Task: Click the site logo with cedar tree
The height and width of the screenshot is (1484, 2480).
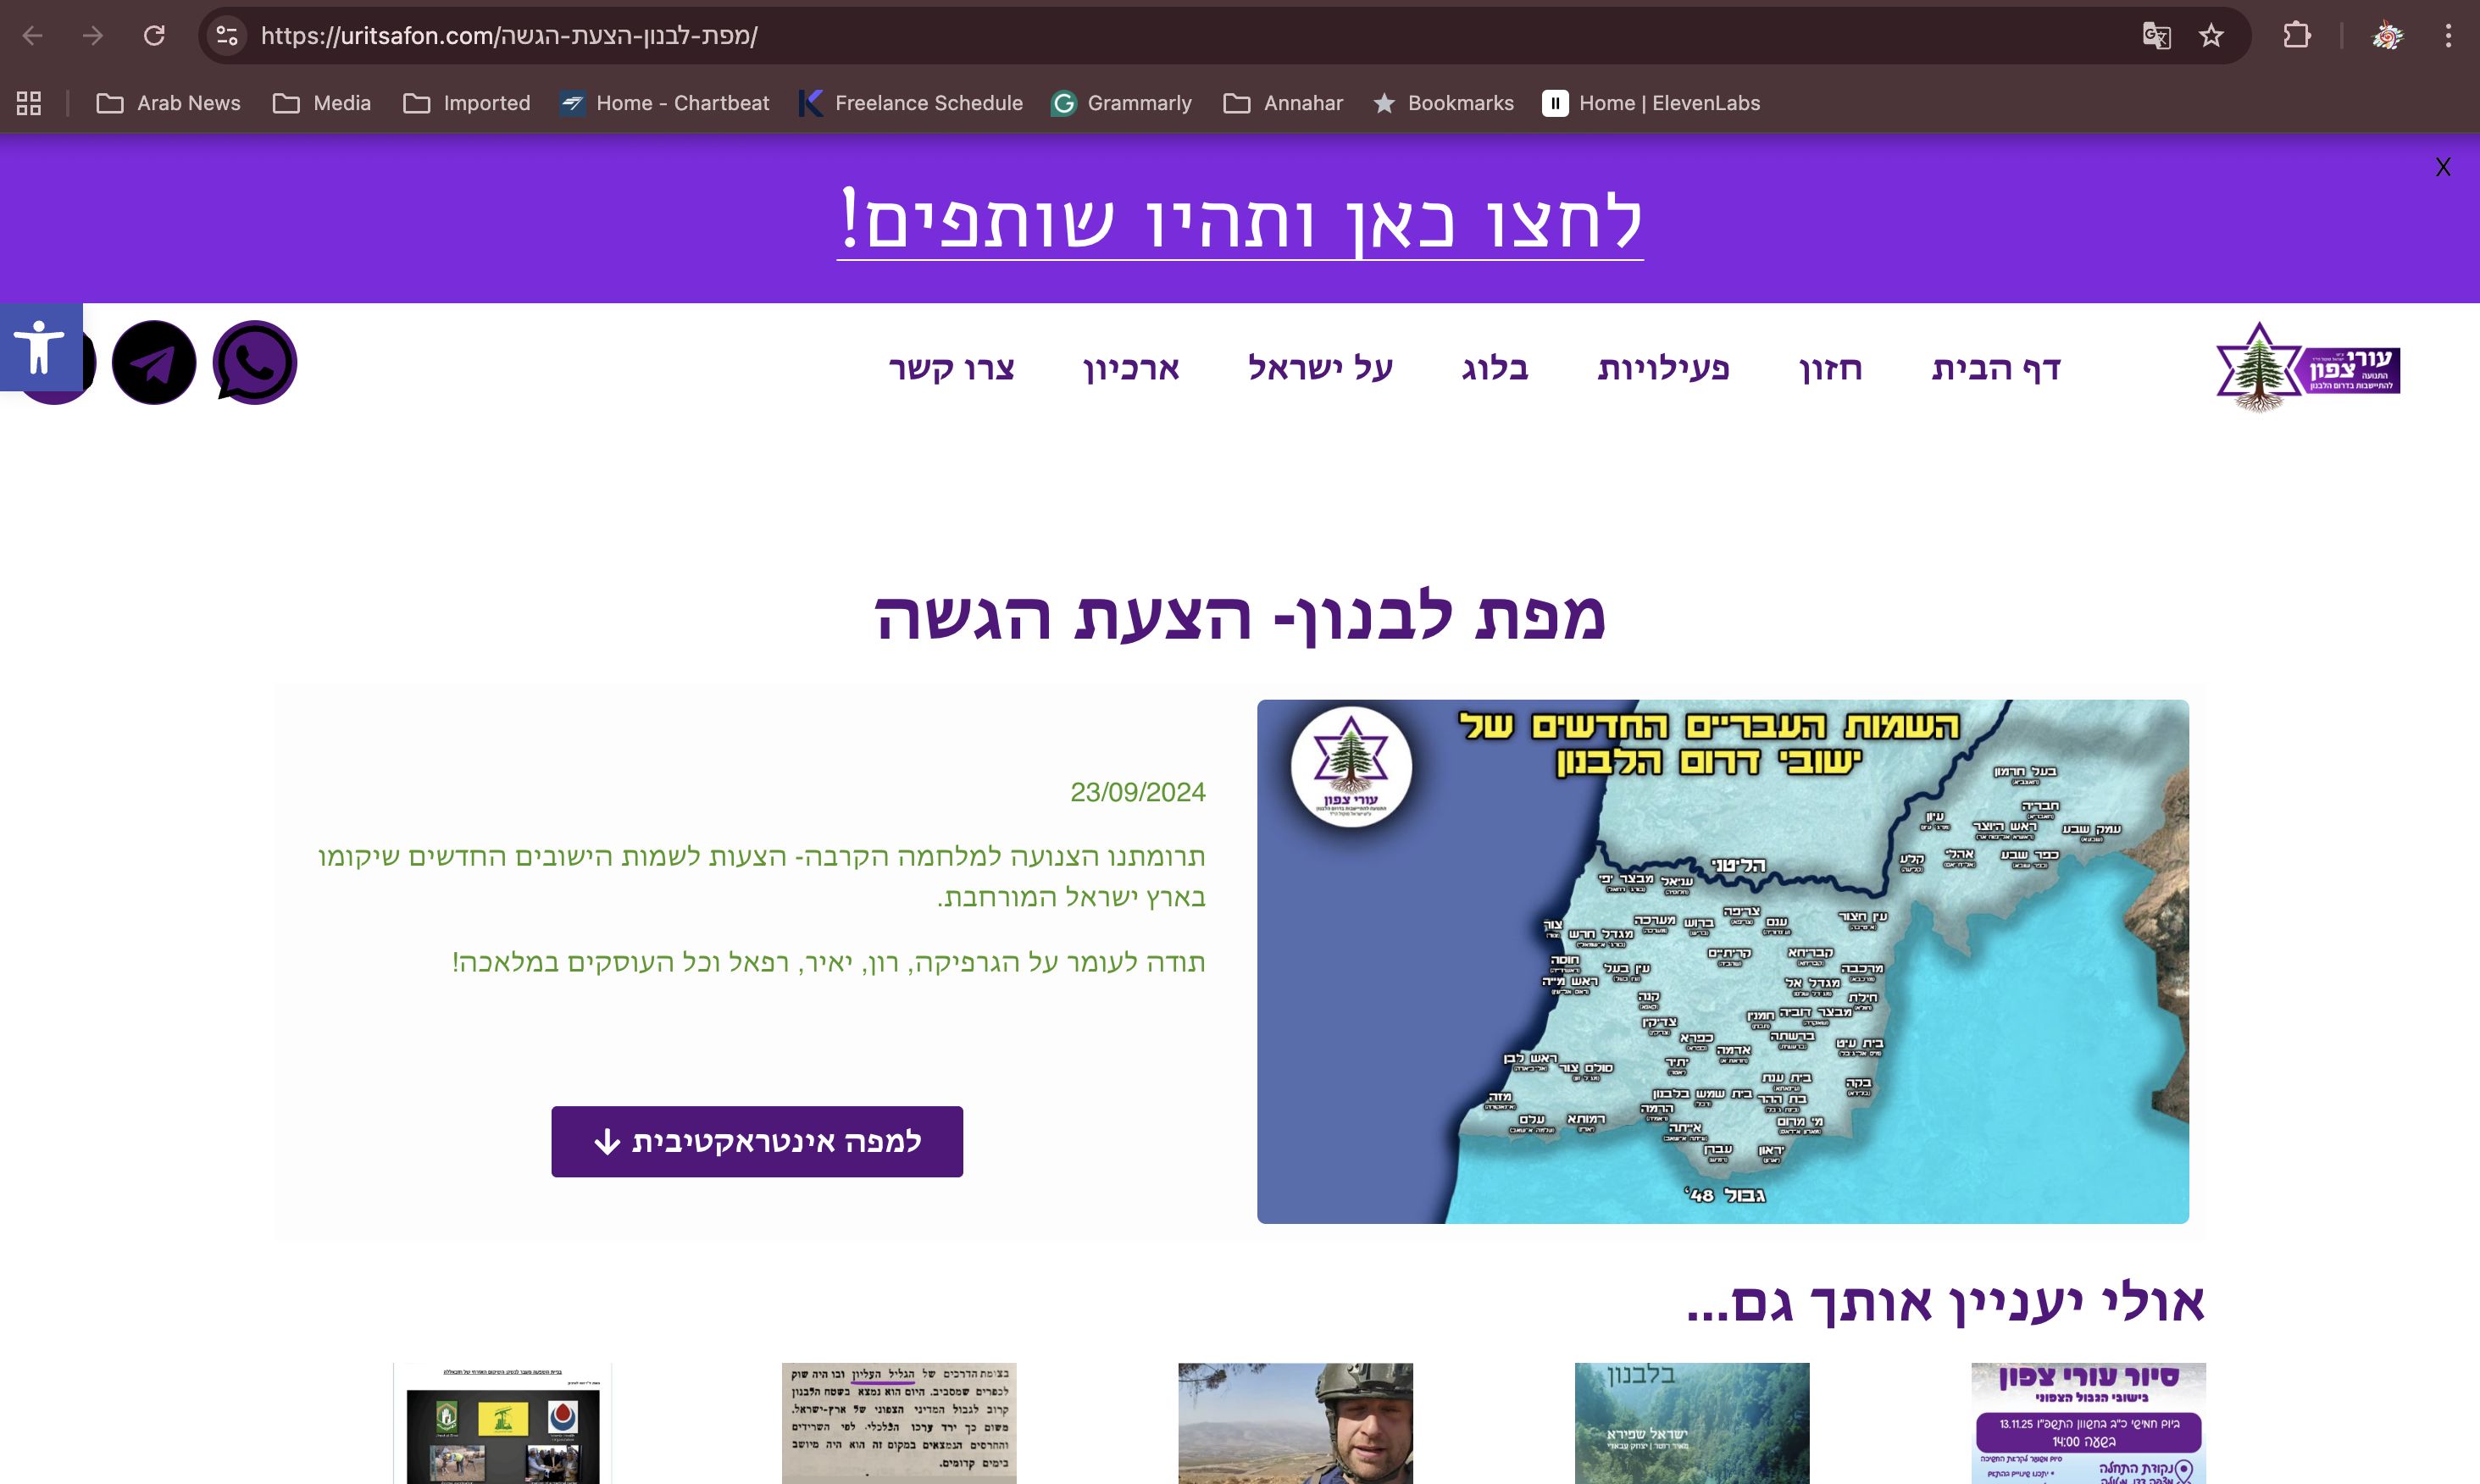Action: point(2306,366)
